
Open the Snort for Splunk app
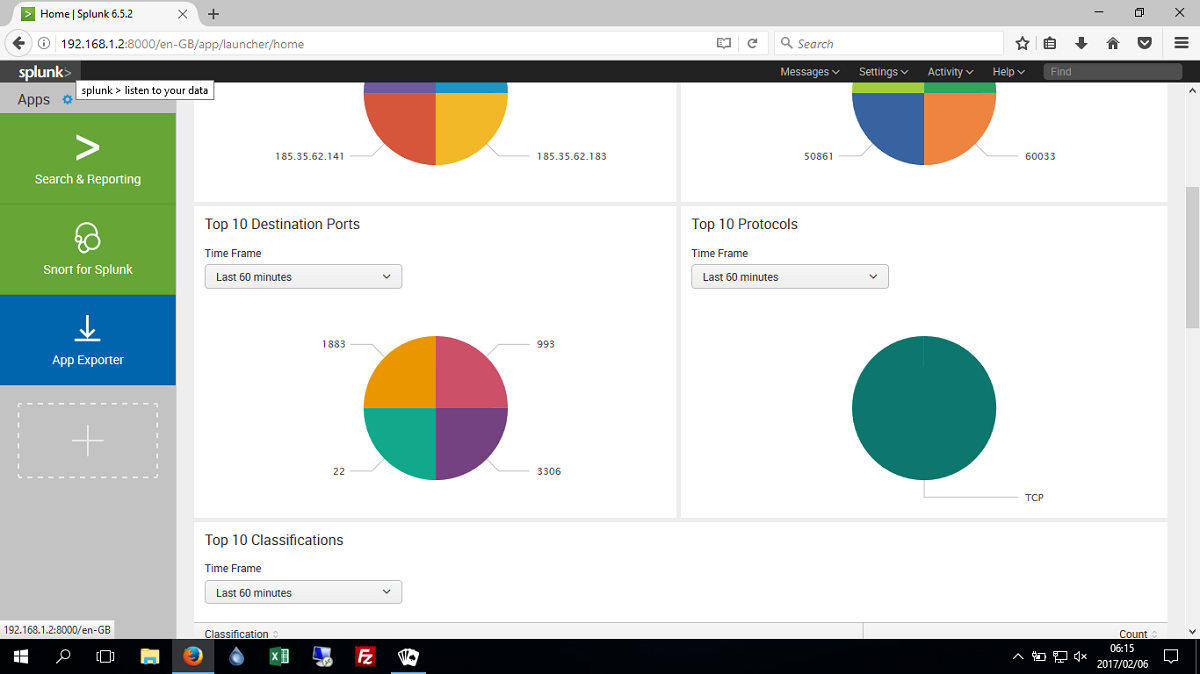pos(88,250)
